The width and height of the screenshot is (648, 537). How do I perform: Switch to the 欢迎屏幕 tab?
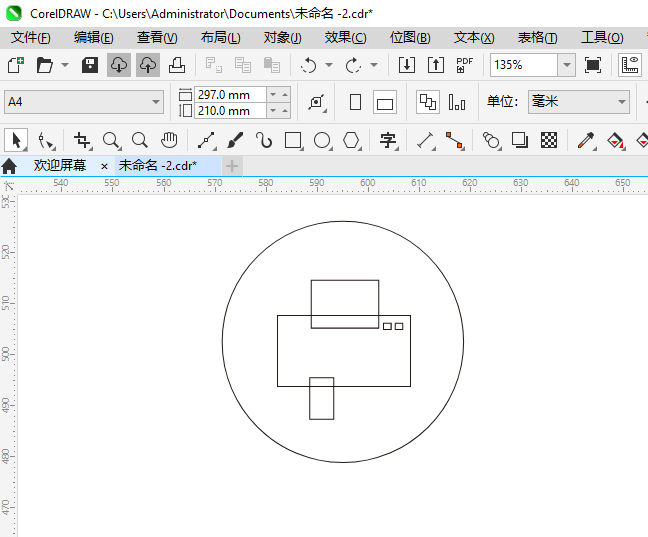pos(59,166)
